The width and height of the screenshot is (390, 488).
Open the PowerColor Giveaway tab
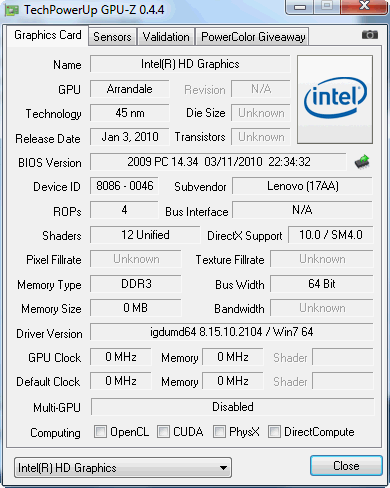tap(253, 37)
